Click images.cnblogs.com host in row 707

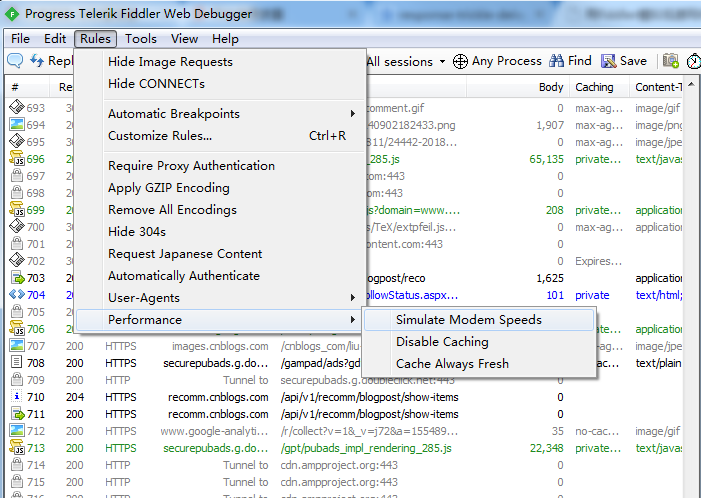click(x=220, y=346)
